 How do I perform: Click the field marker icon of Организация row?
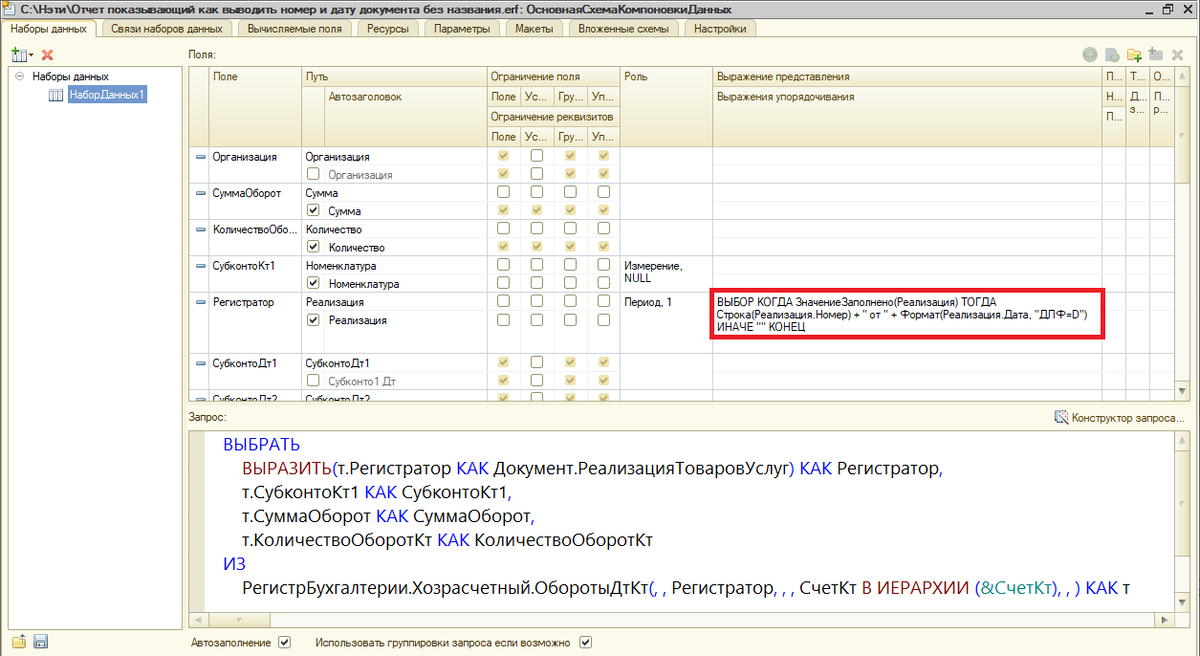point(199,157)
